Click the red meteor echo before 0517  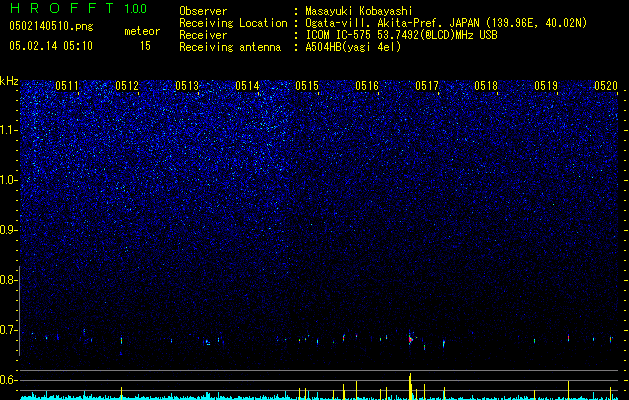[410, 339]
